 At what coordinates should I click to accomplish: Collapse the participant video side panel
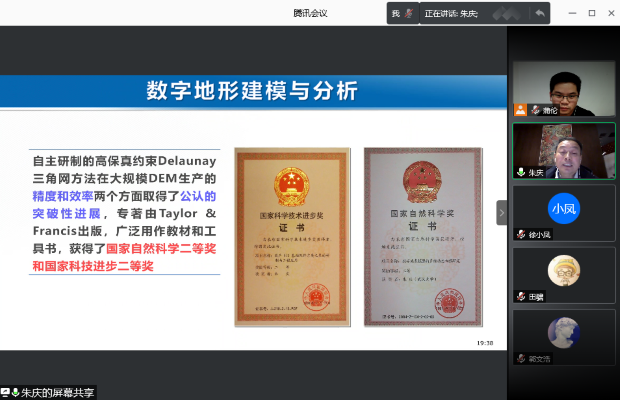tap(502, 212)
